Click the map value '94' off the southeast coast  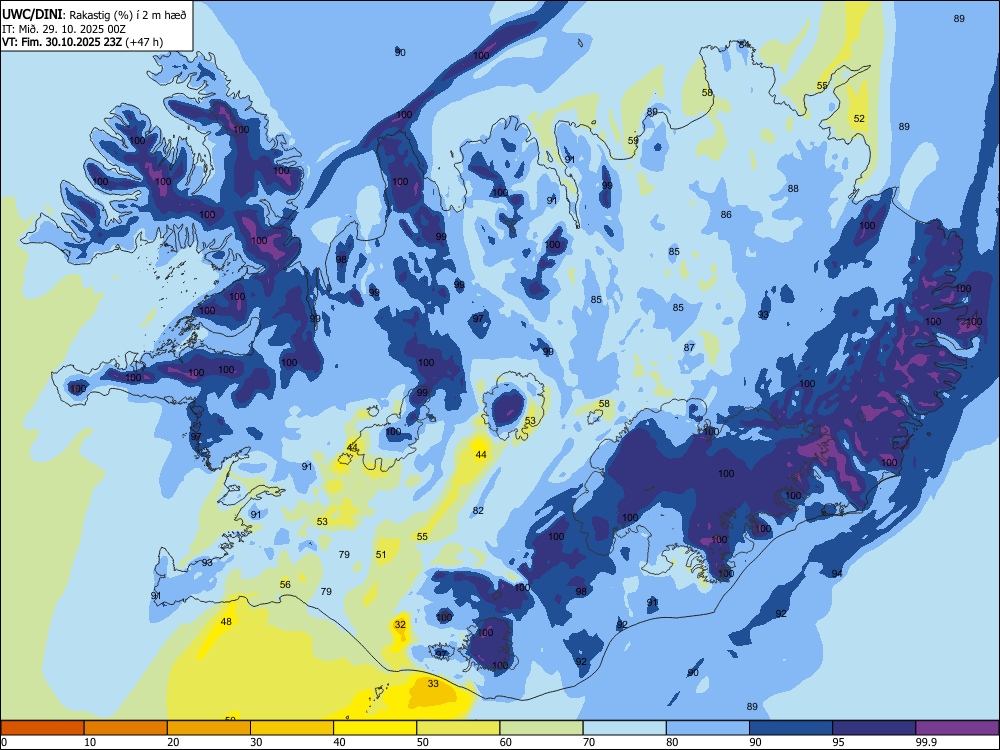click(837, 573)
